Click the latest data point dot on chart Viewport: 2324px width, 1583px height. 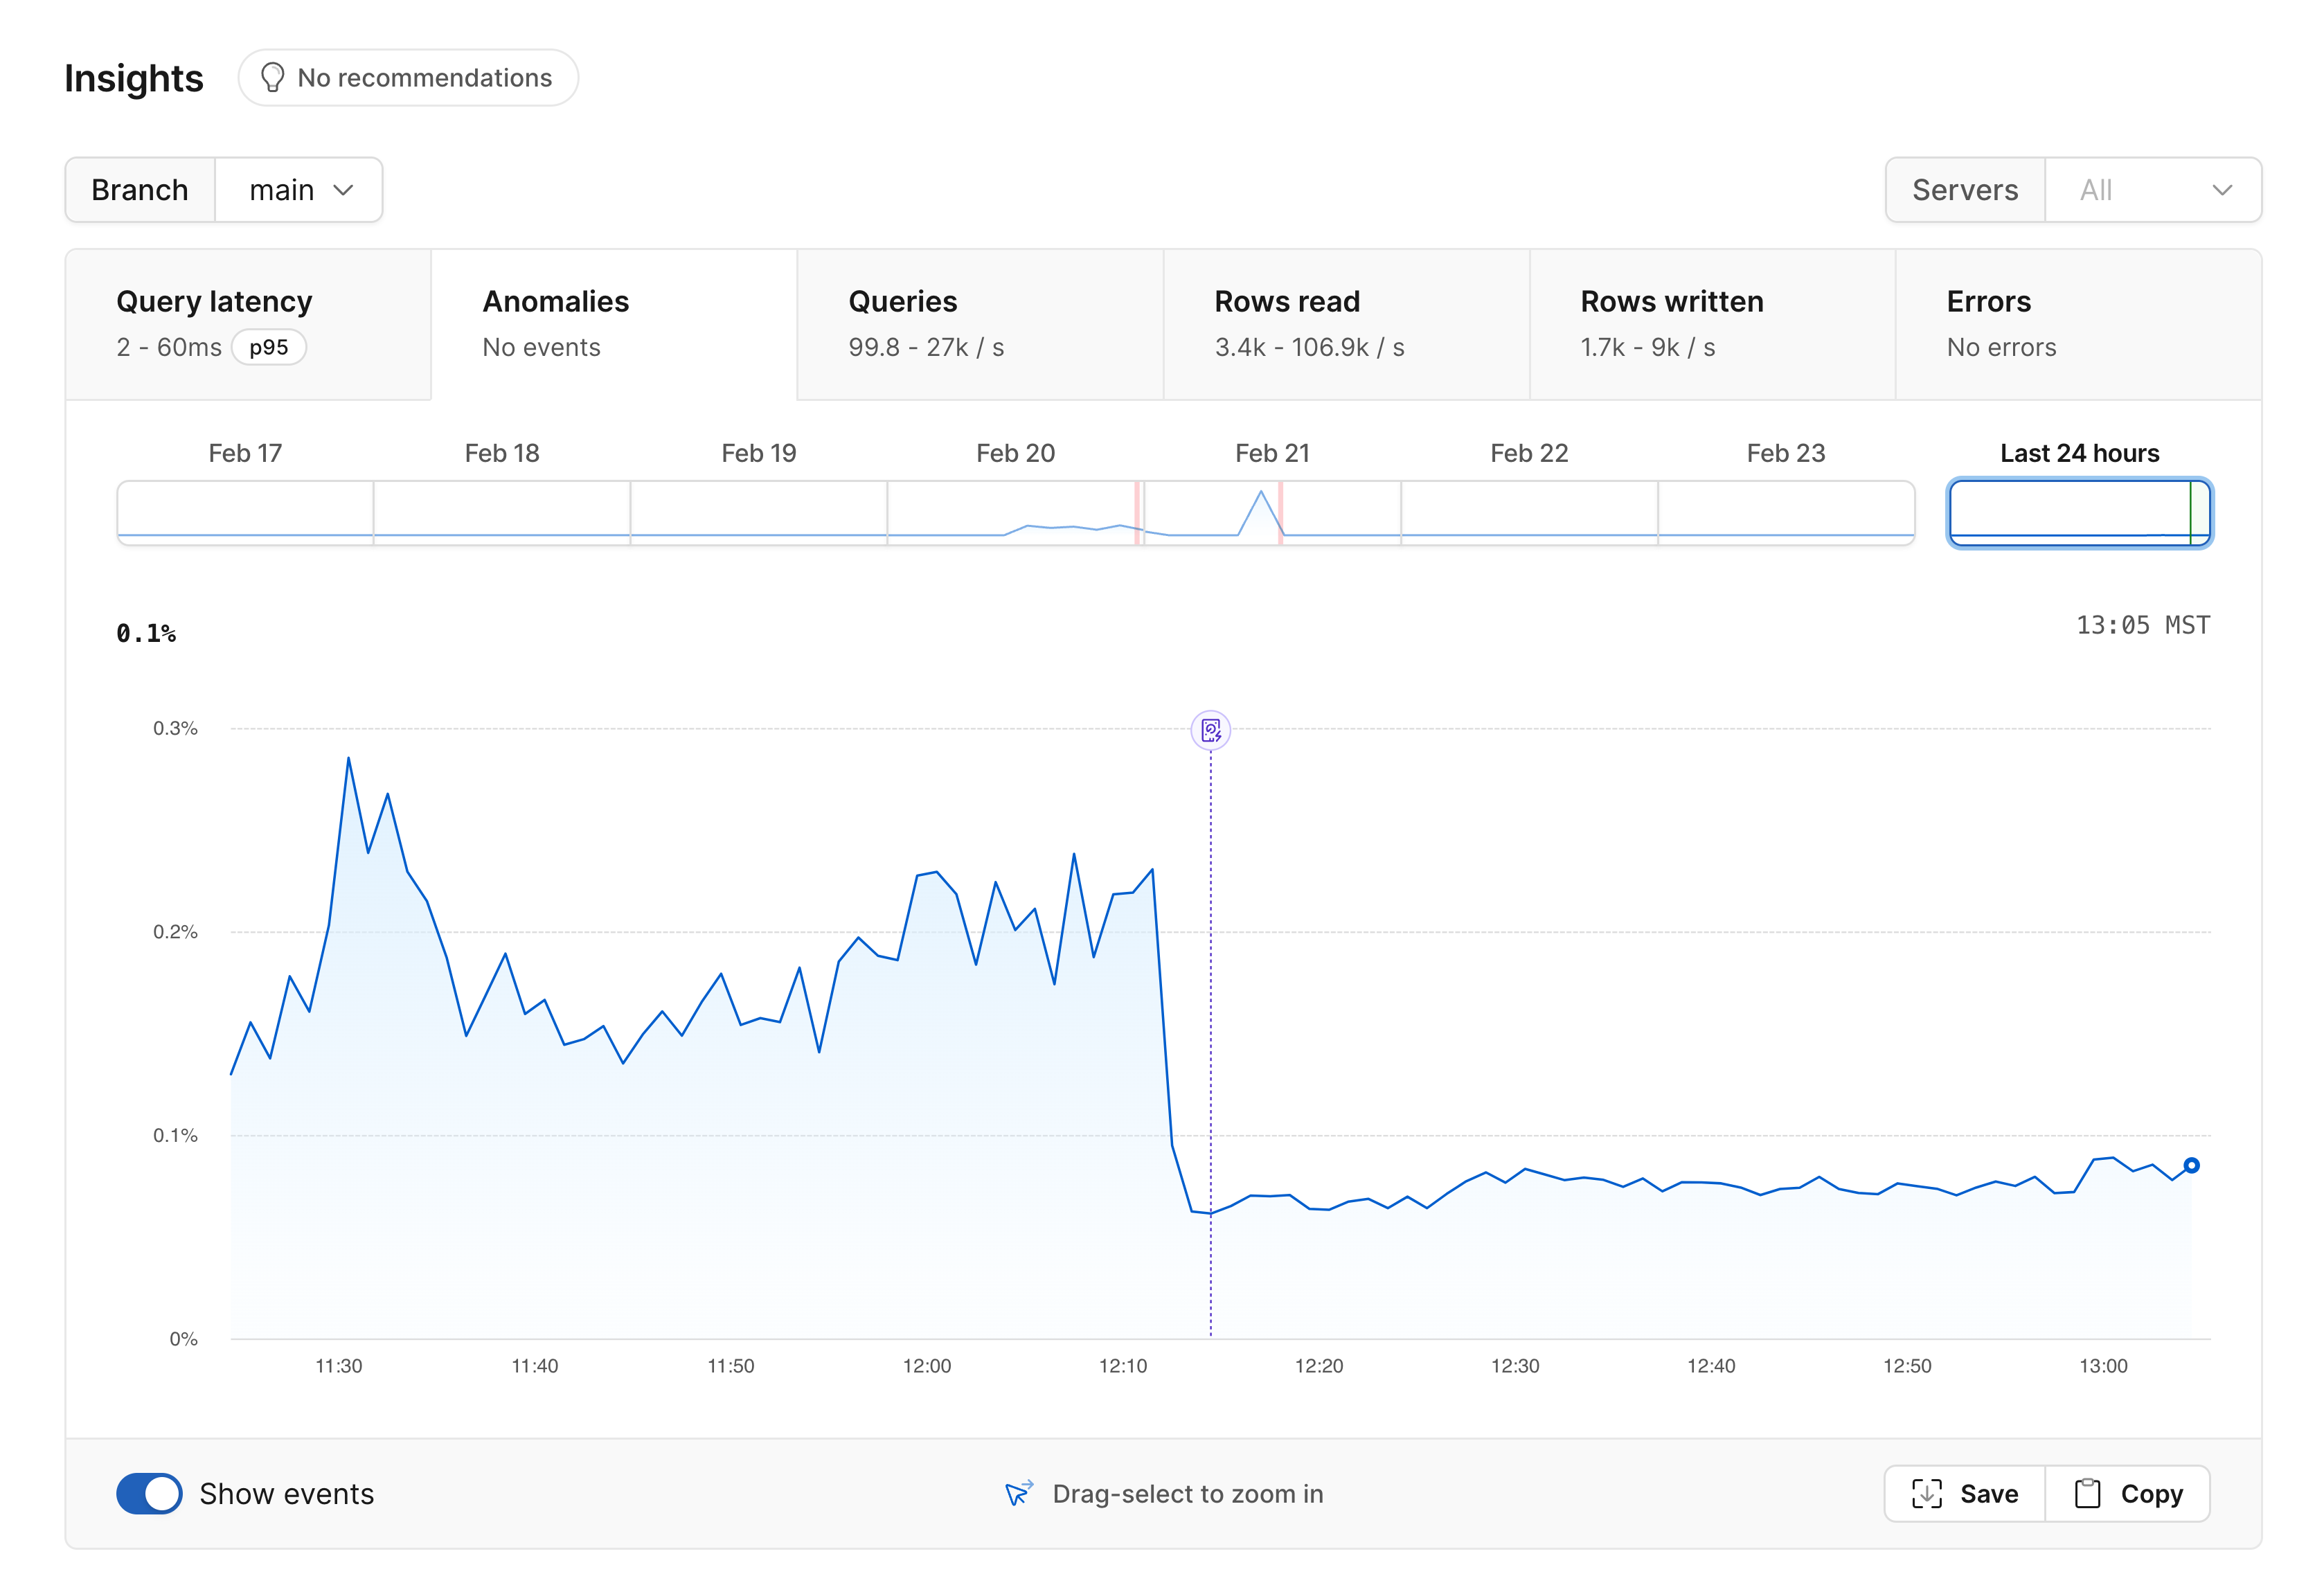point(2191,1165)
